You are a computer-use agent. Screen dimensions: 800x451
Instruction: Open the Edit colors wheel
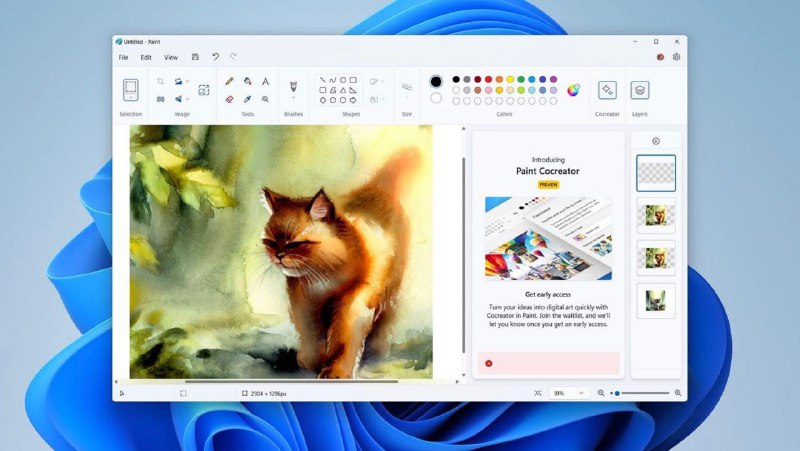point(573,90)
